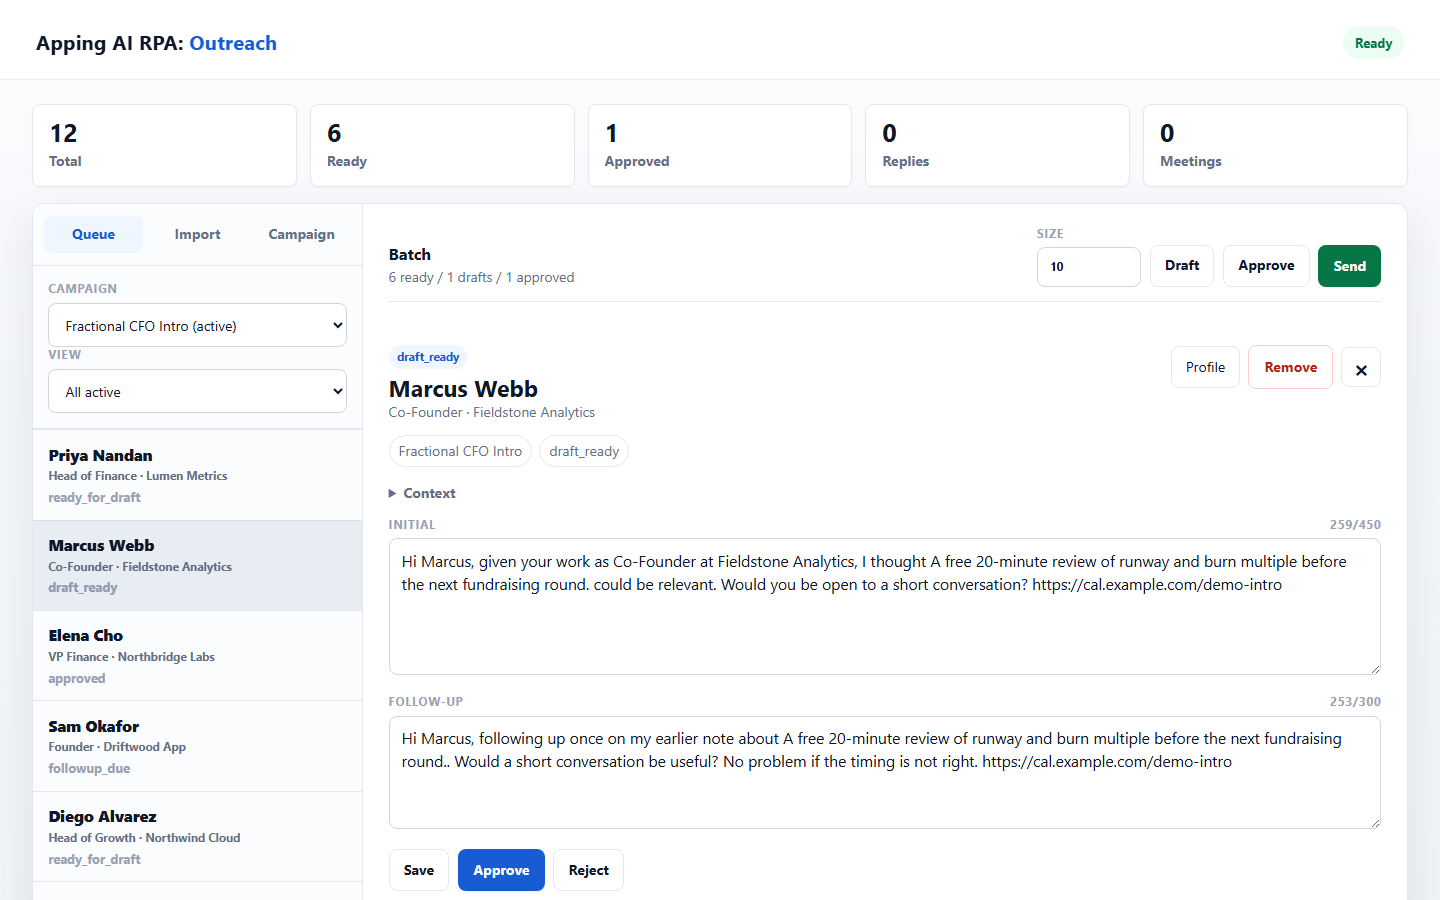Open Marcus Webb's Profile

click(x=1205, y=367)
